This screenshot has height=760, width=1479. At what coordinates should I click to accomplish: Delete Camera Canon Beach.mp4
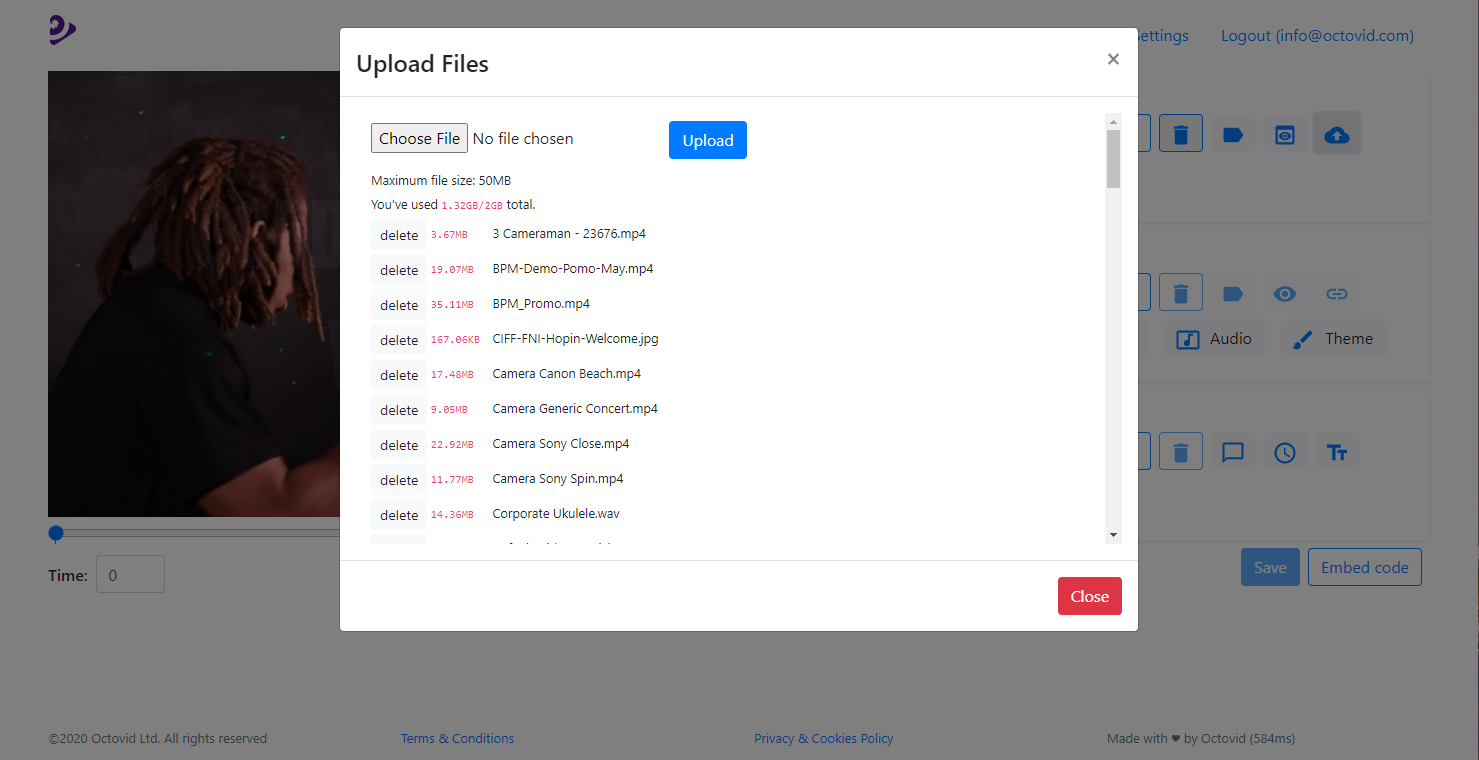[399, 375]
